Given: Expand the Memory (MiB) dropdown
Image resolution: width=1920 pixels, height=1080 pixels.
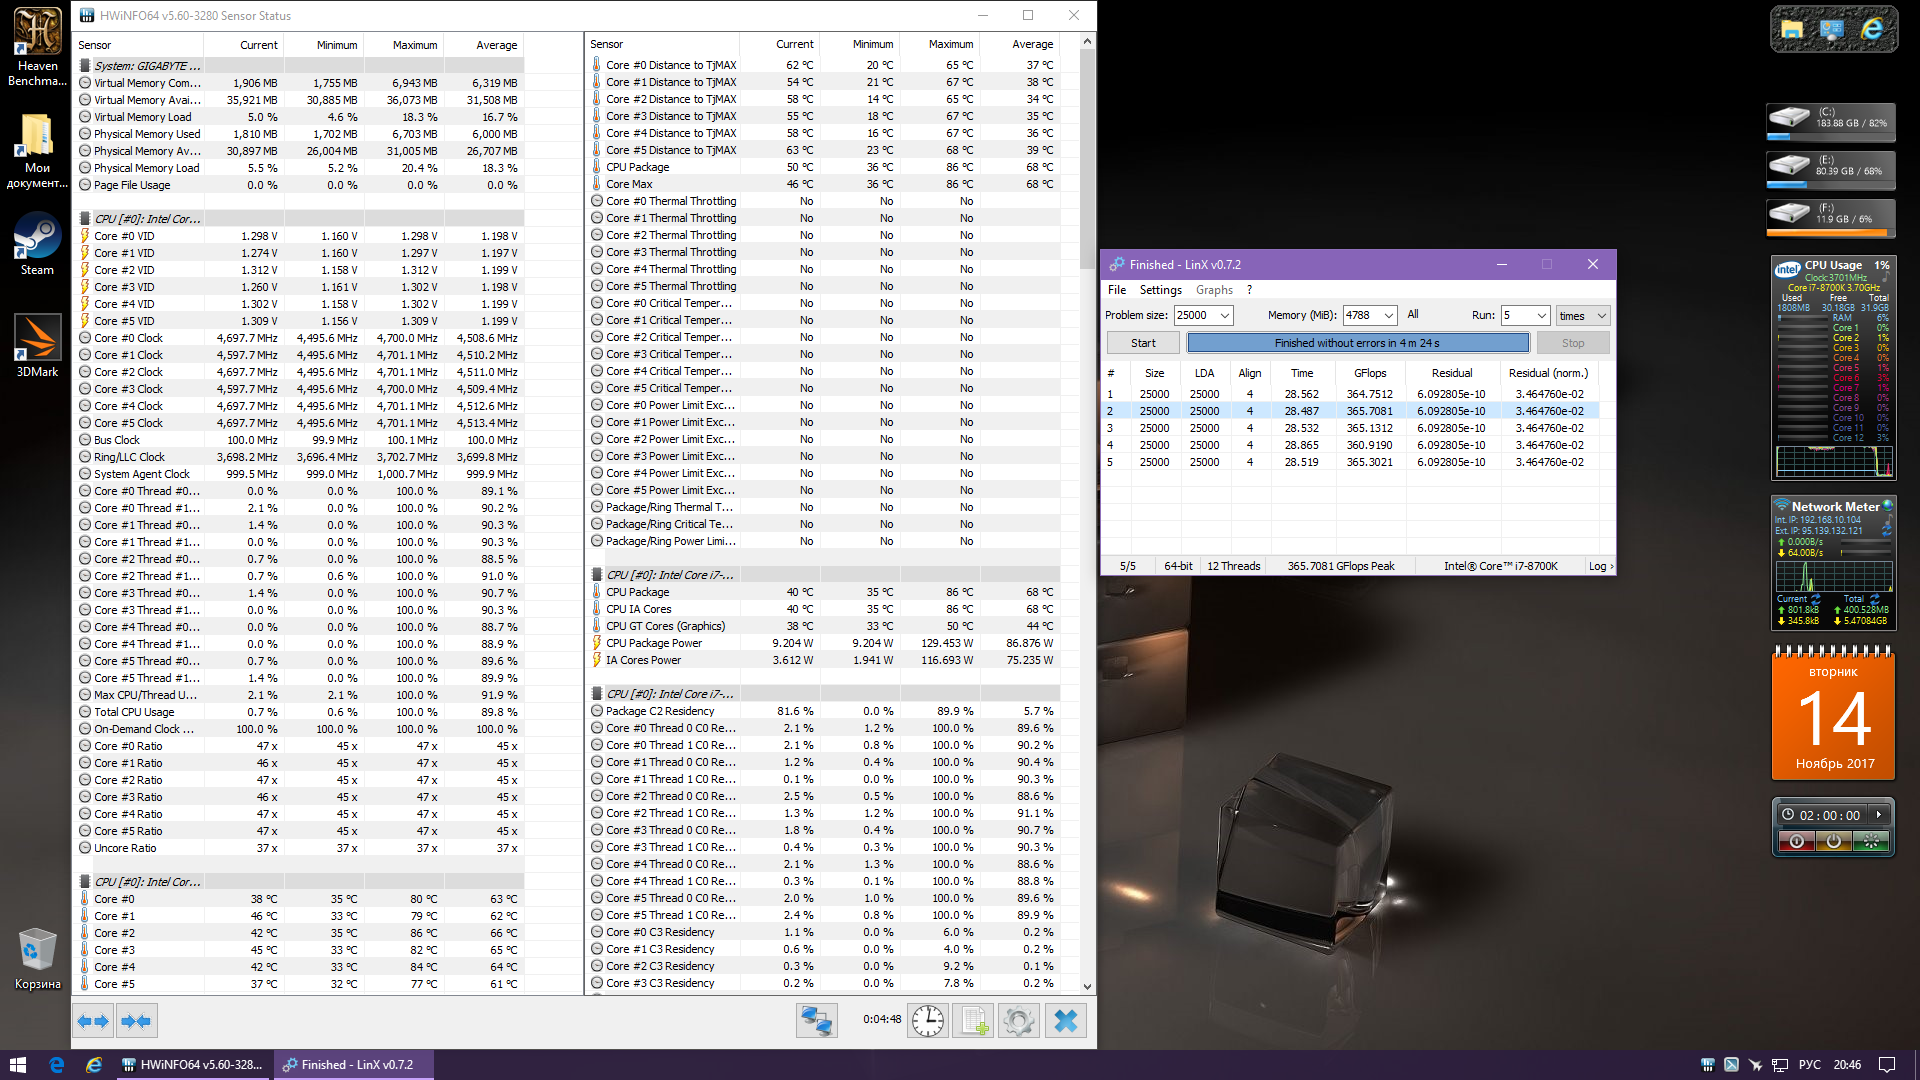Looking at the screenshot, I should (1389, 316).
